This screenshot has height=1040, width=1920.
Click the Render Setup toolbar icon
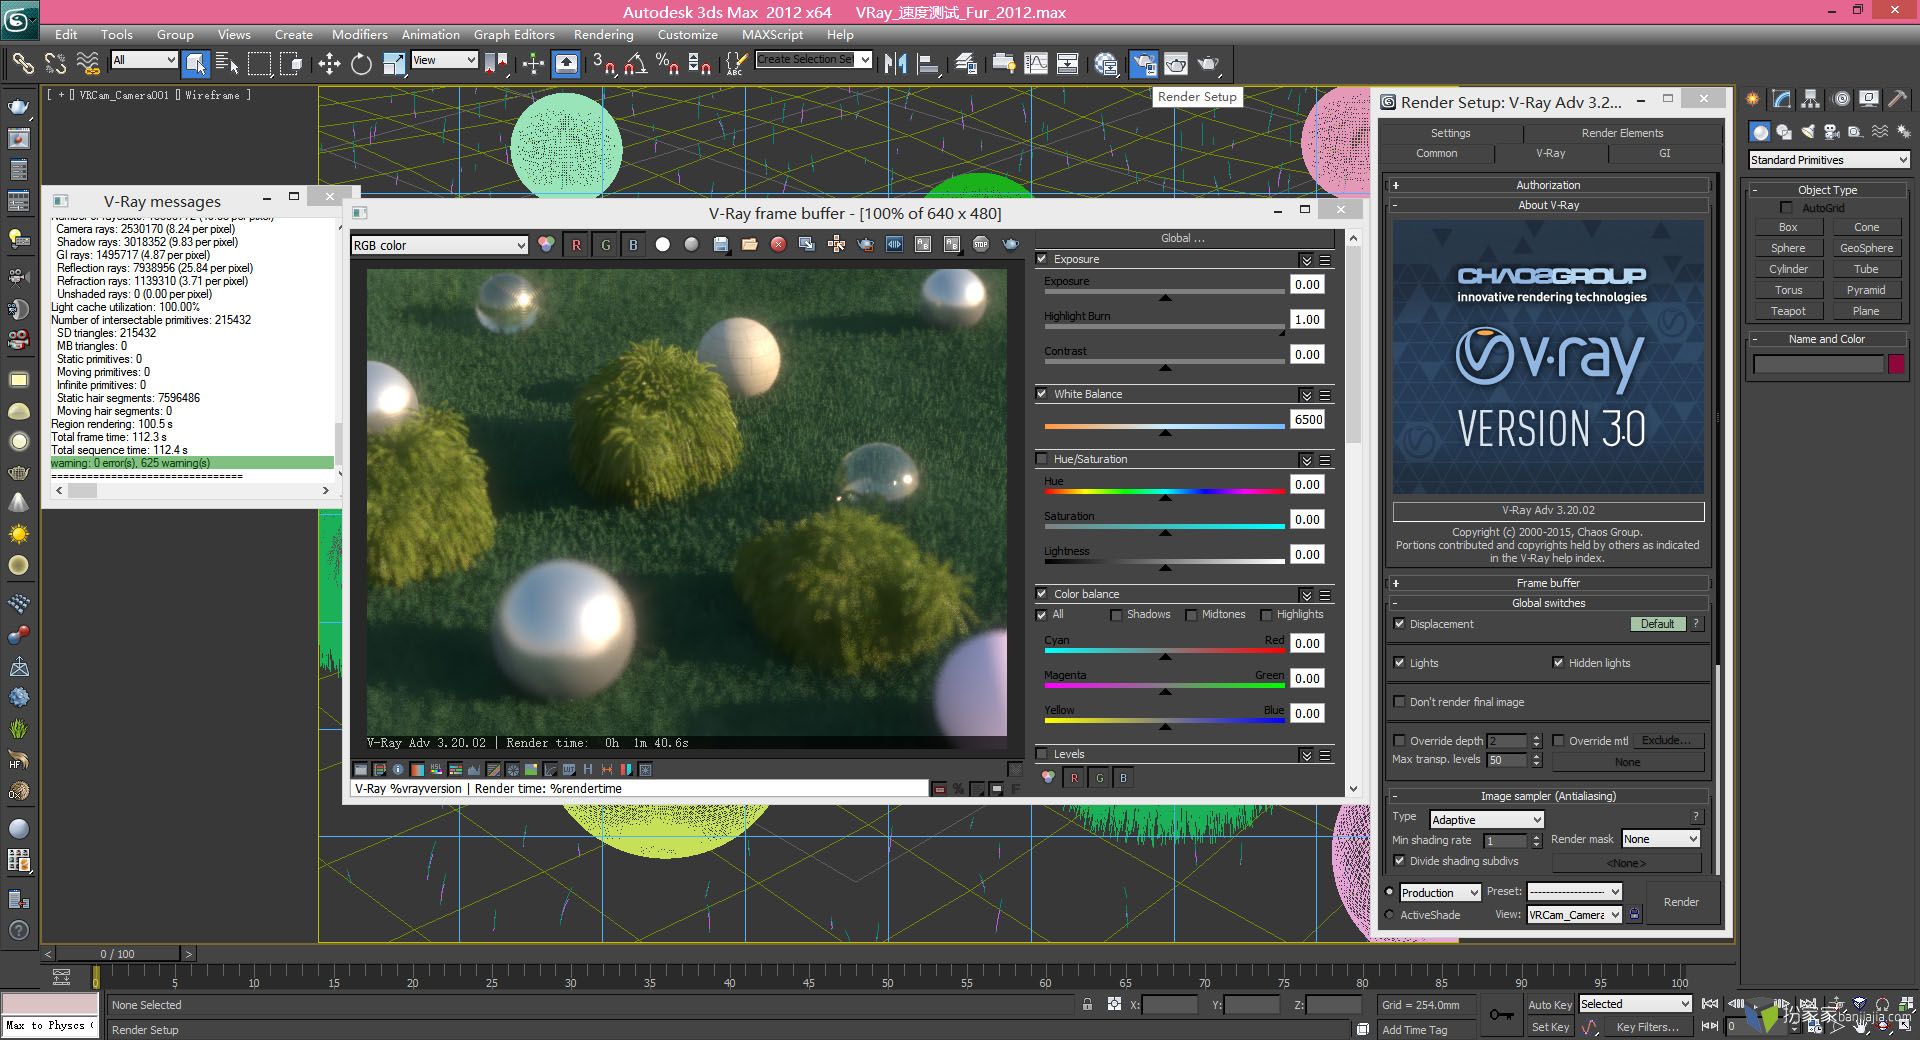click(1143, 64)
